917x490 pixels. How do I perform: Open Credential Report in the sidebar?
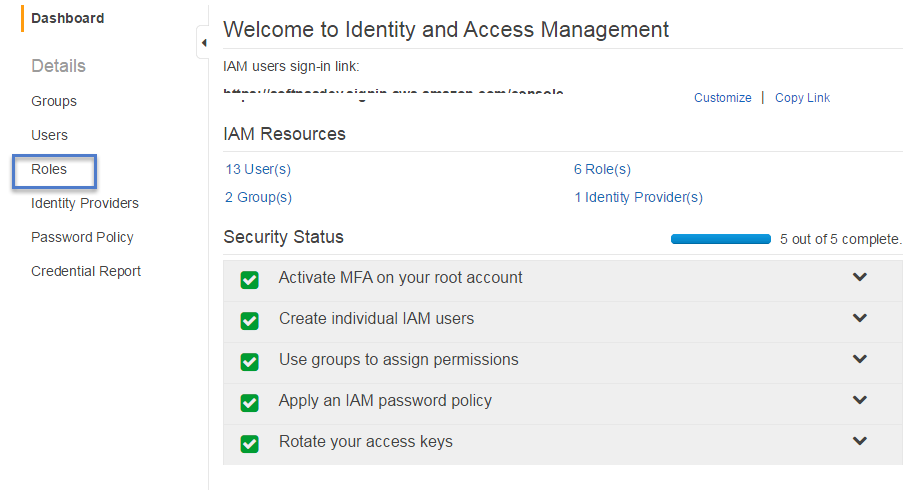click(86, 271)
